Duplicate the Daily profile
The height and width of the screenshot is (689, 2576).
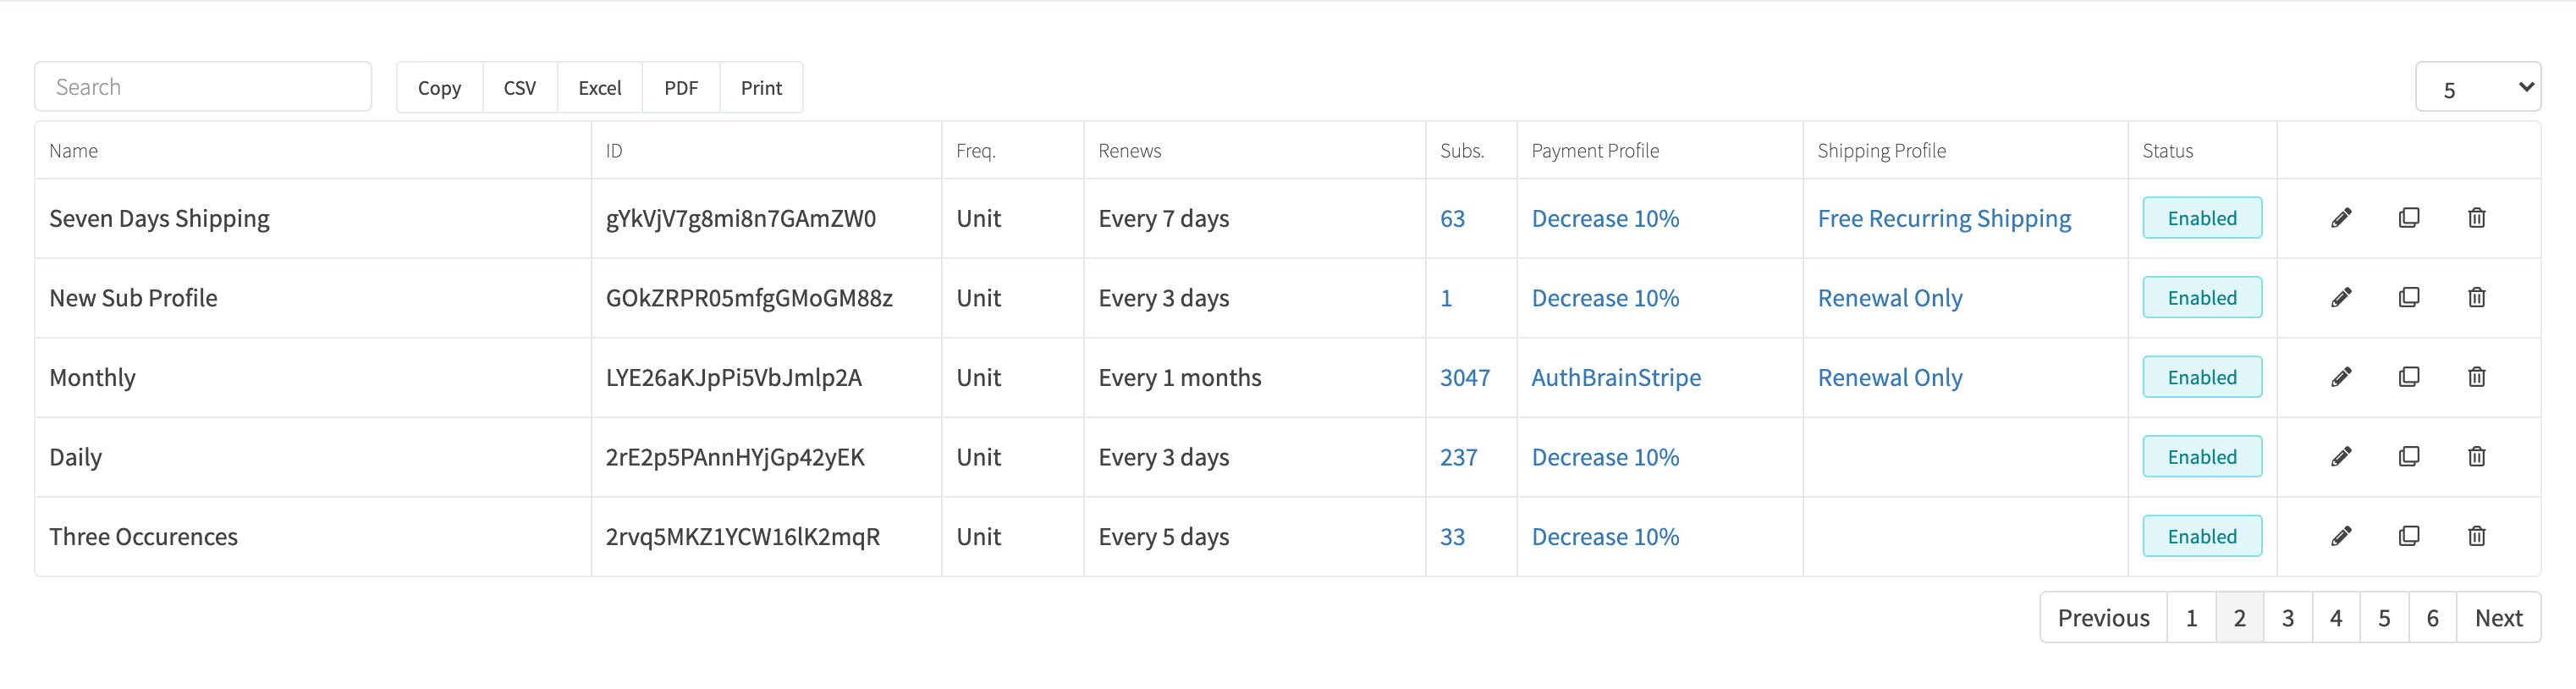(2409, 457)
